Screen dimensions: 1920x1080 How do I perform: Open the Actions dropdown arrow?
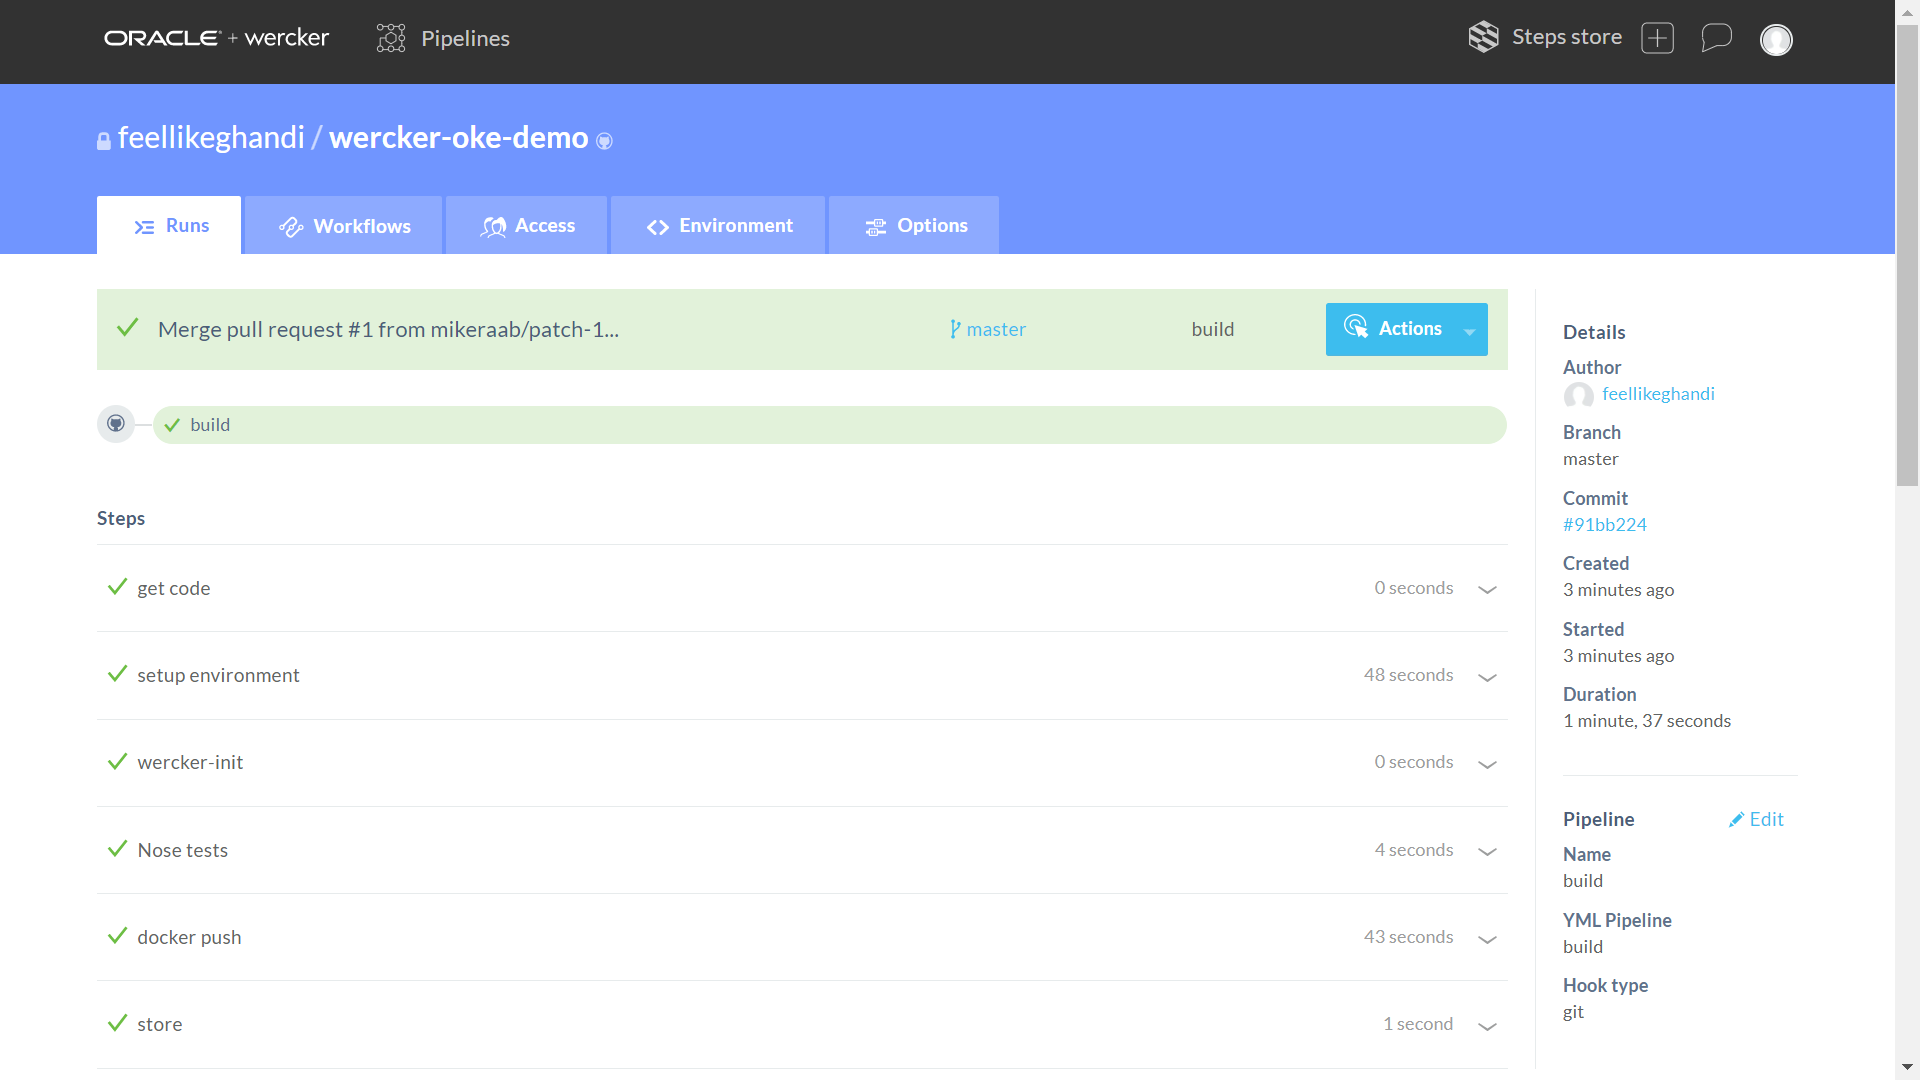click(x=1469, y=331)
